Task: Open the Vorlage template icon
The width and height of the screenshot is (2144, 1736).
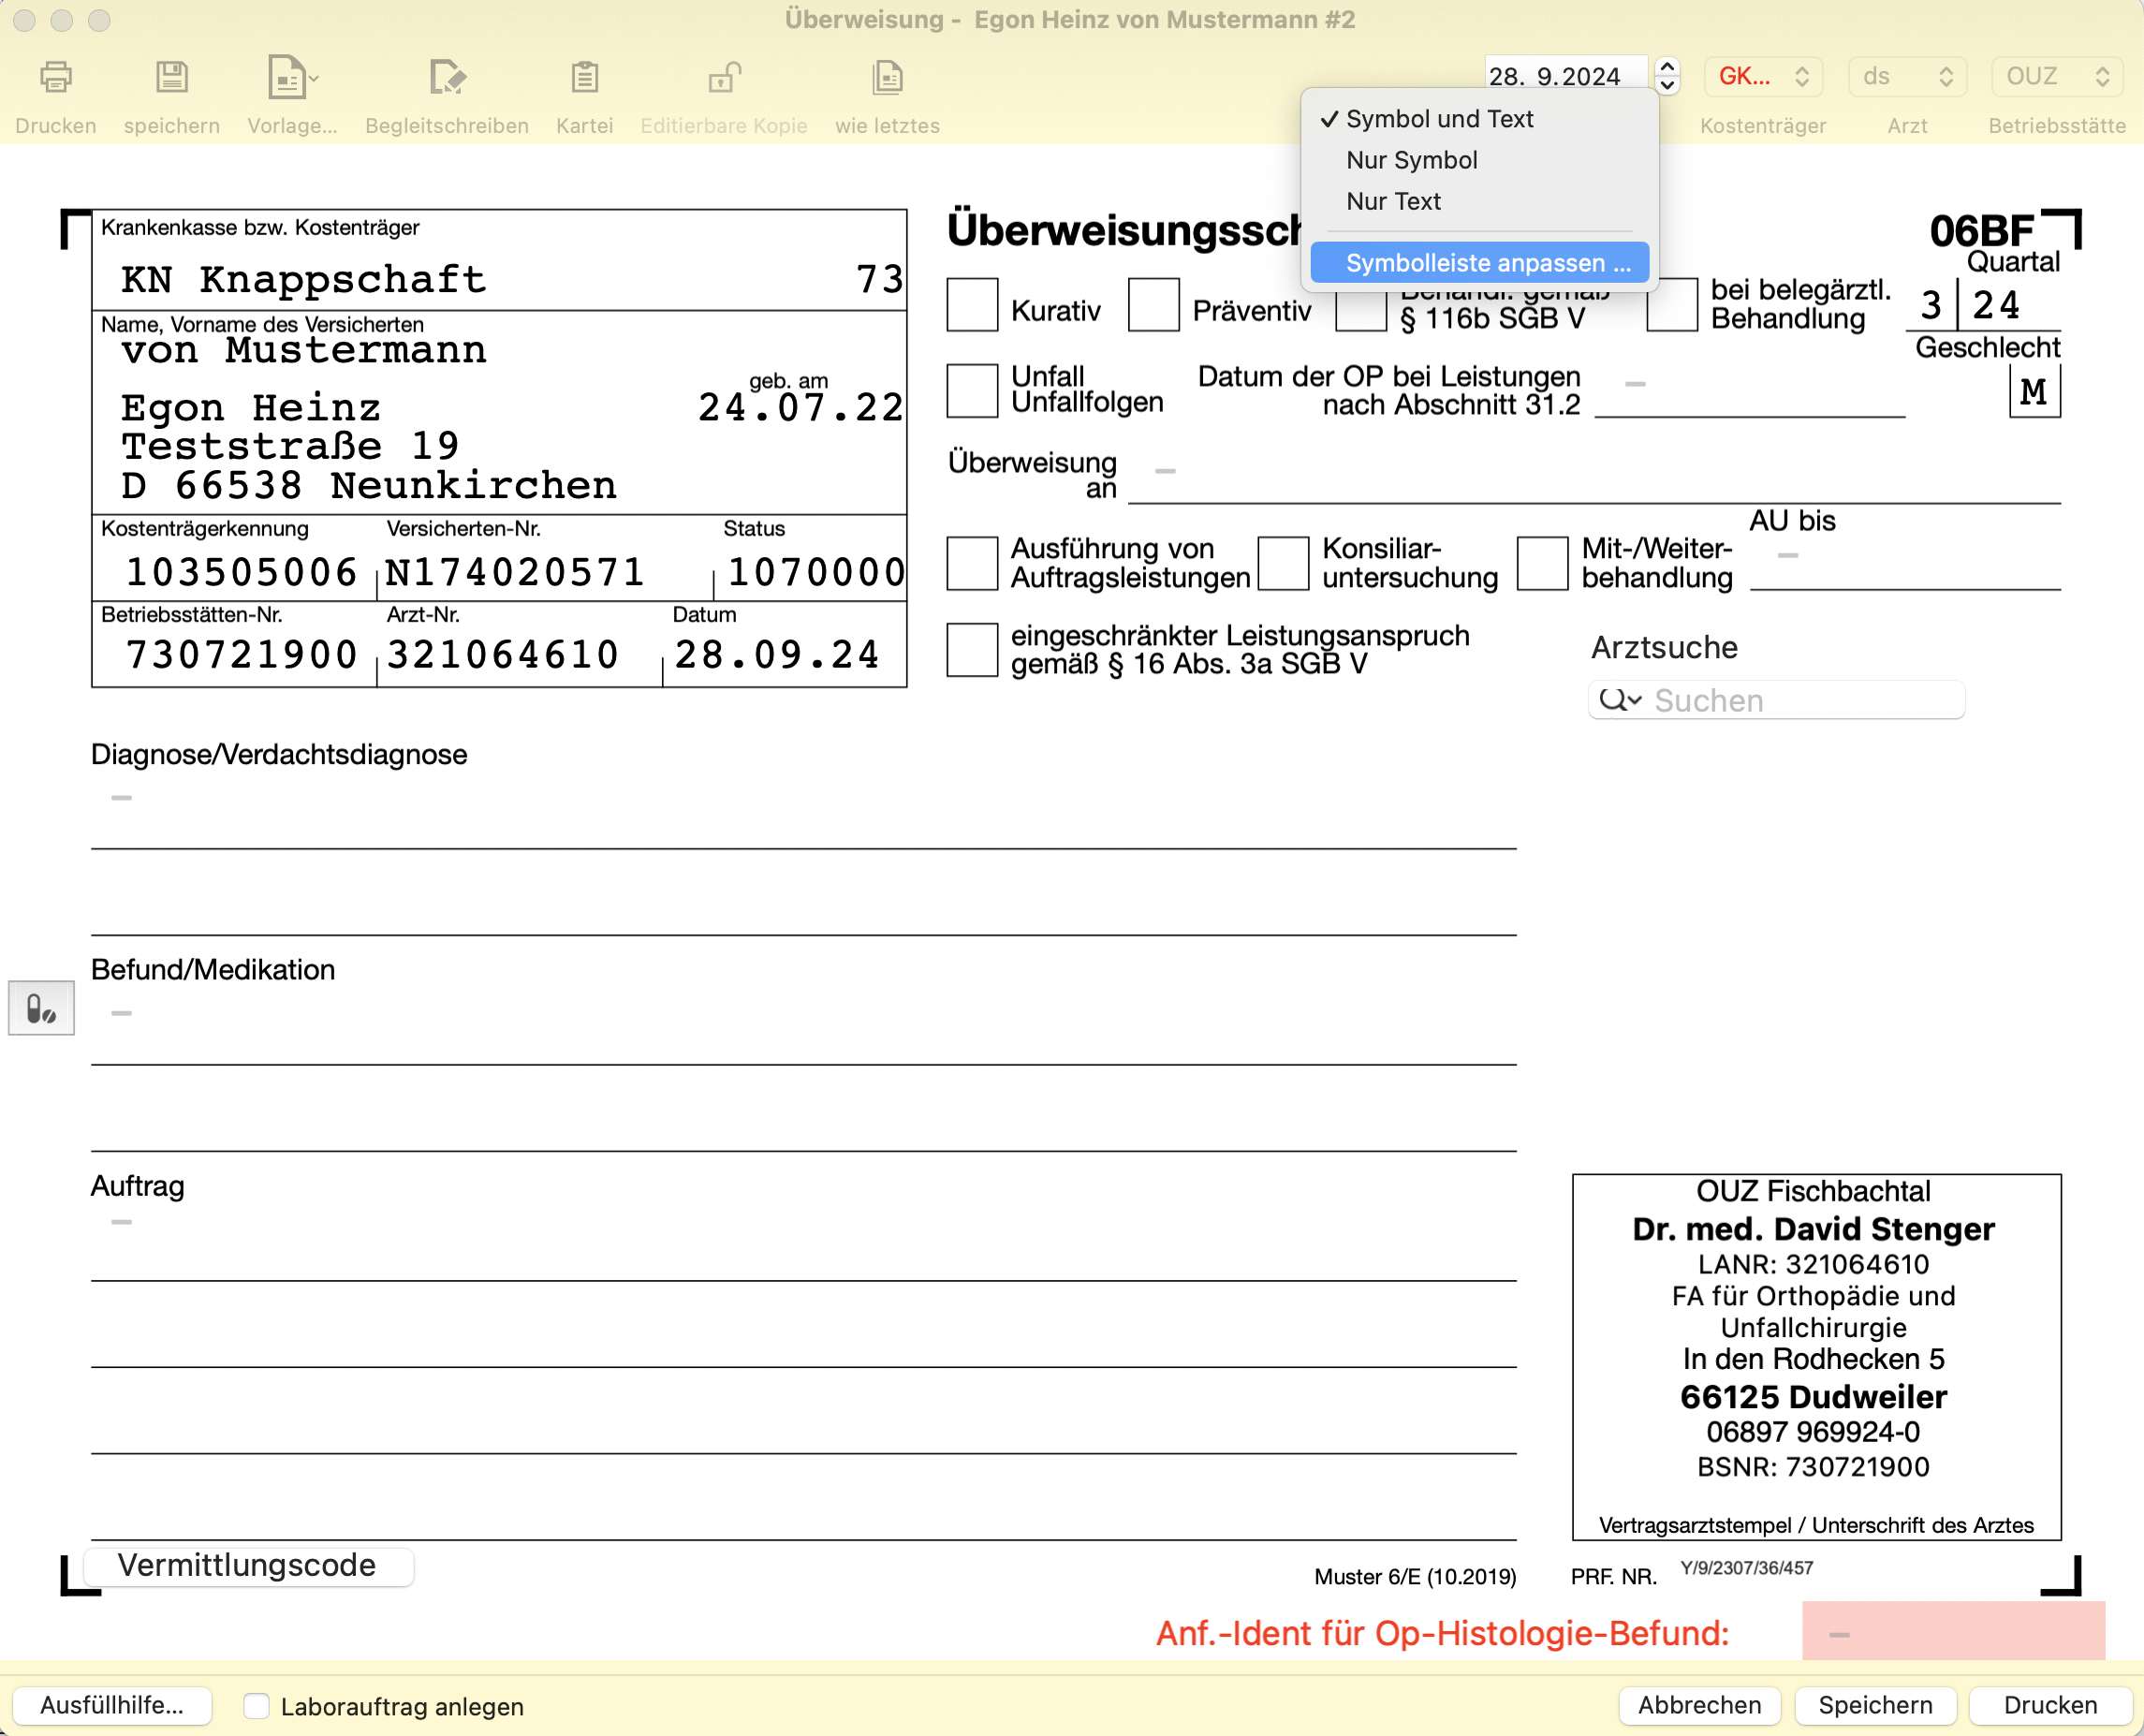Action: coord(291,77)
